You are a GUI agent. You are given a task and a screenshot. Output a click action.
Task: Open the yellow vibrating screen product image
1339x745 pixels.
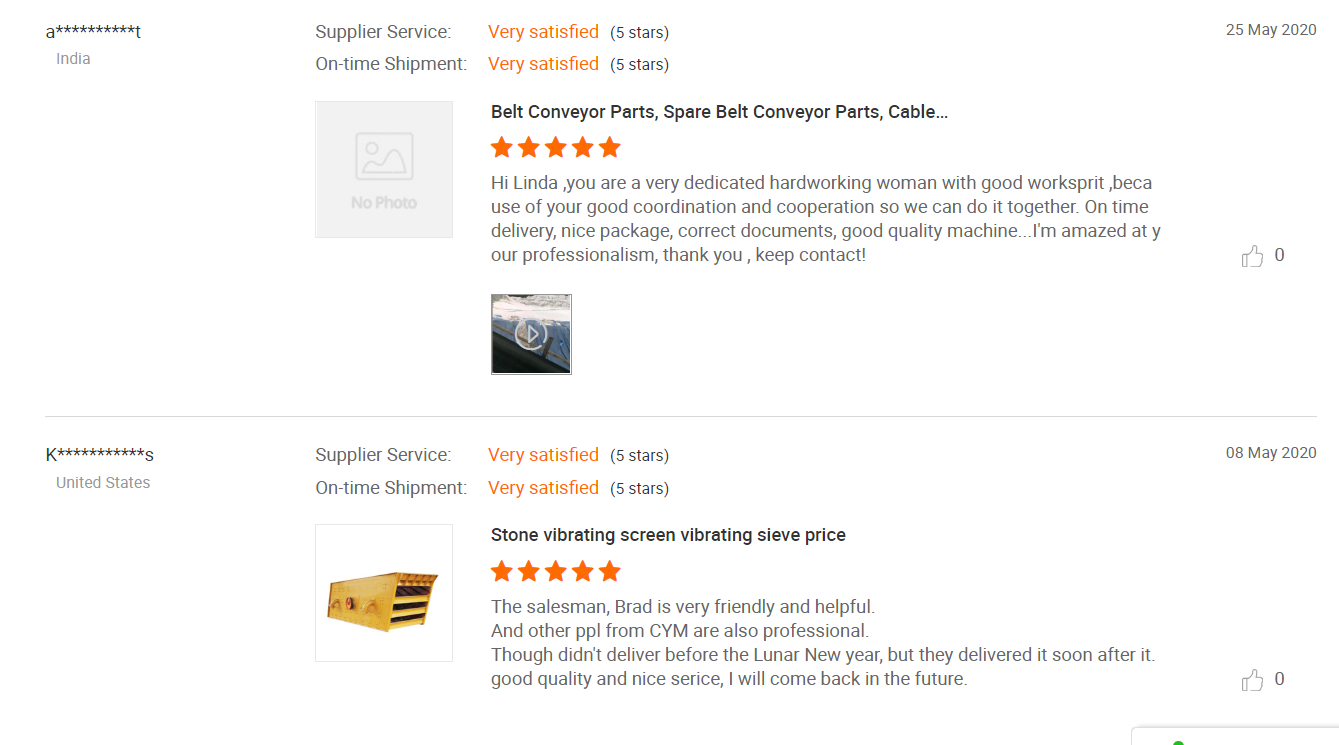tap(384, 593)
